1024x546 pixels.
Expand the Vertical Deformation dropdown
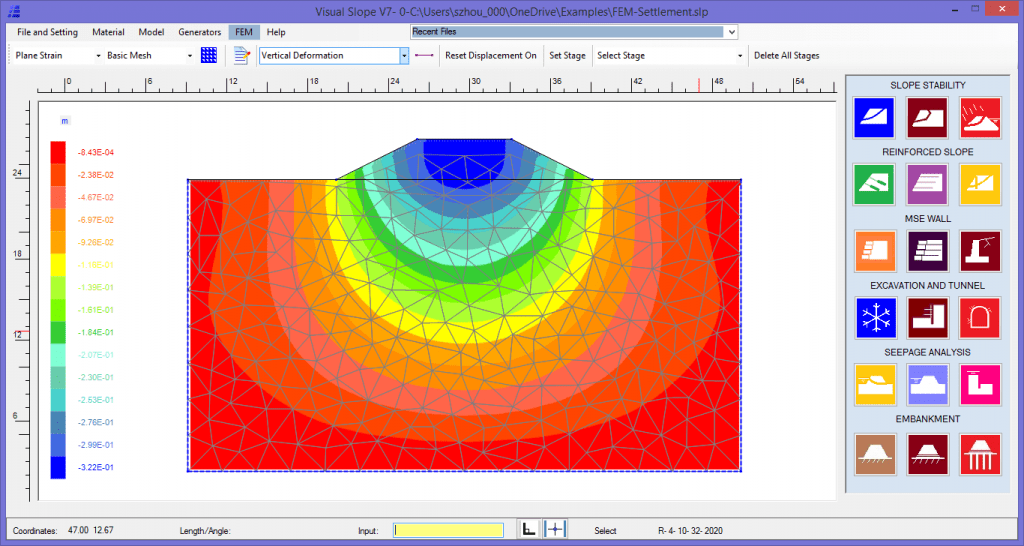(404, 56)
